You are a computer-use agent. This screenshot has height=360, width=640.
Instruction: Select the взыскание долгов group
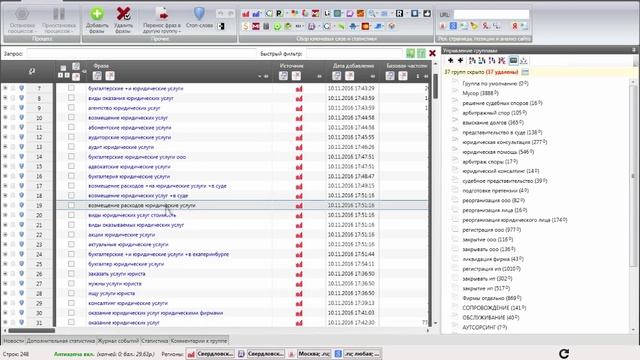click(493, 122)
